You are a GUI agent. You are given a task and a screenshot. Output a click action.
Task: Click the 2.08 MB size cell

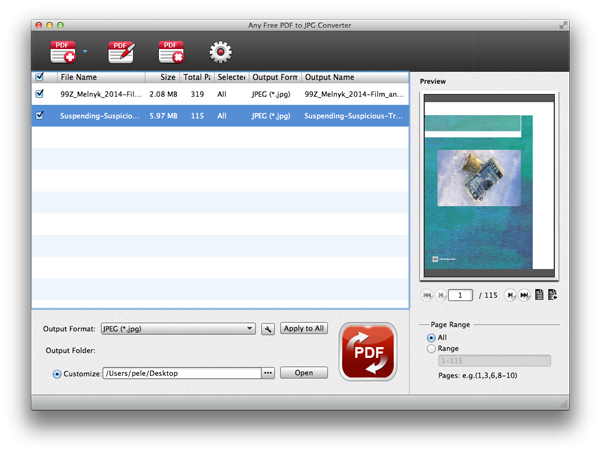(x=163, y=94)
